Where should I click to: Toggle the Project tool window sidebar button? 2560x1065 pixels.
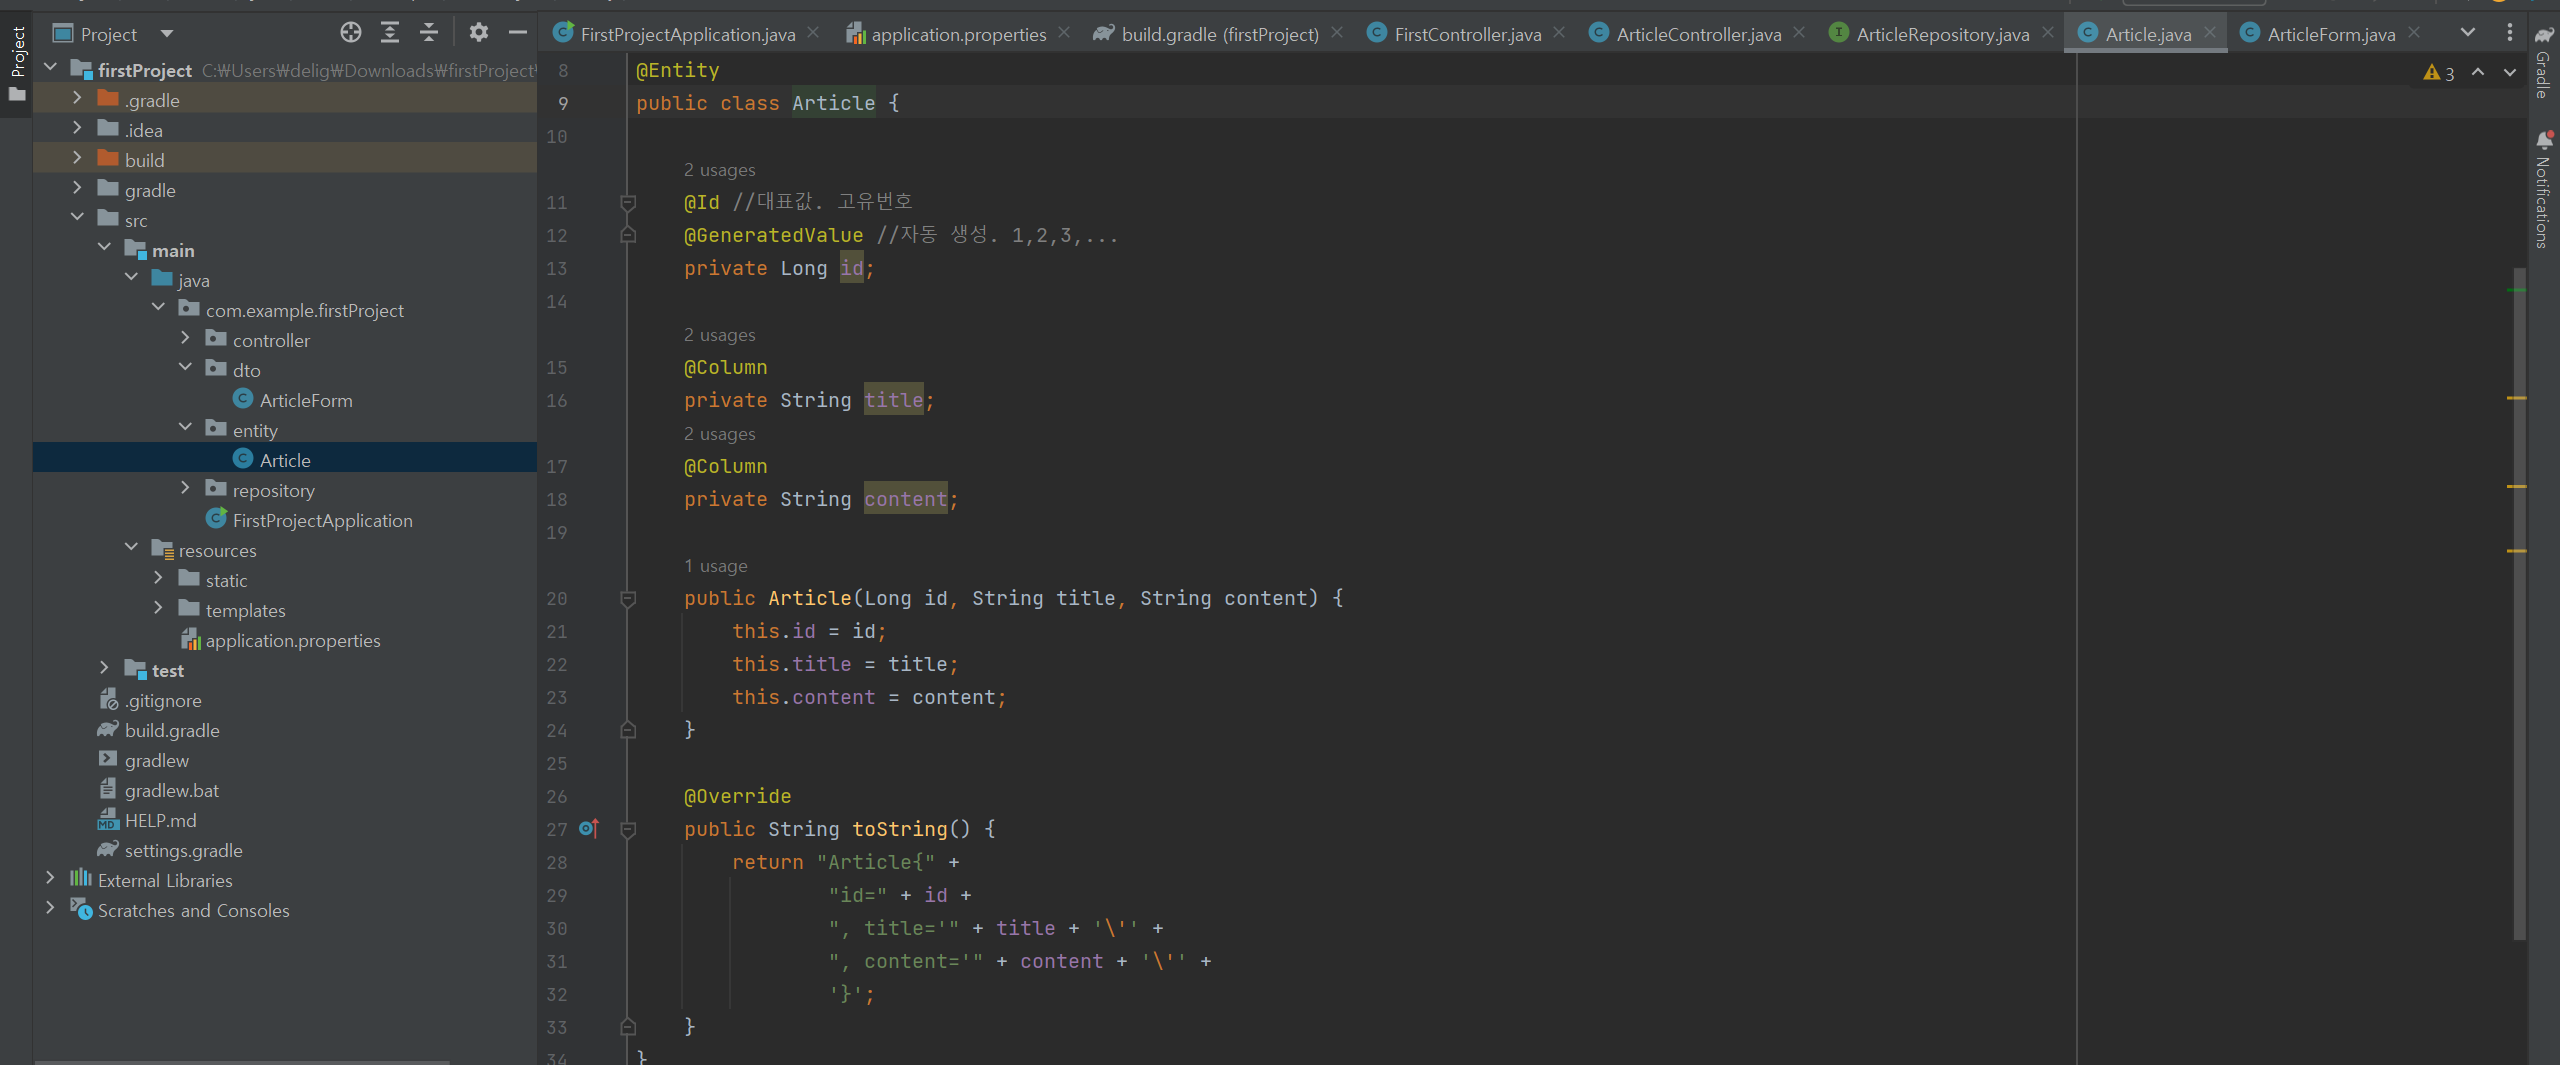click(x=17, y=64)
